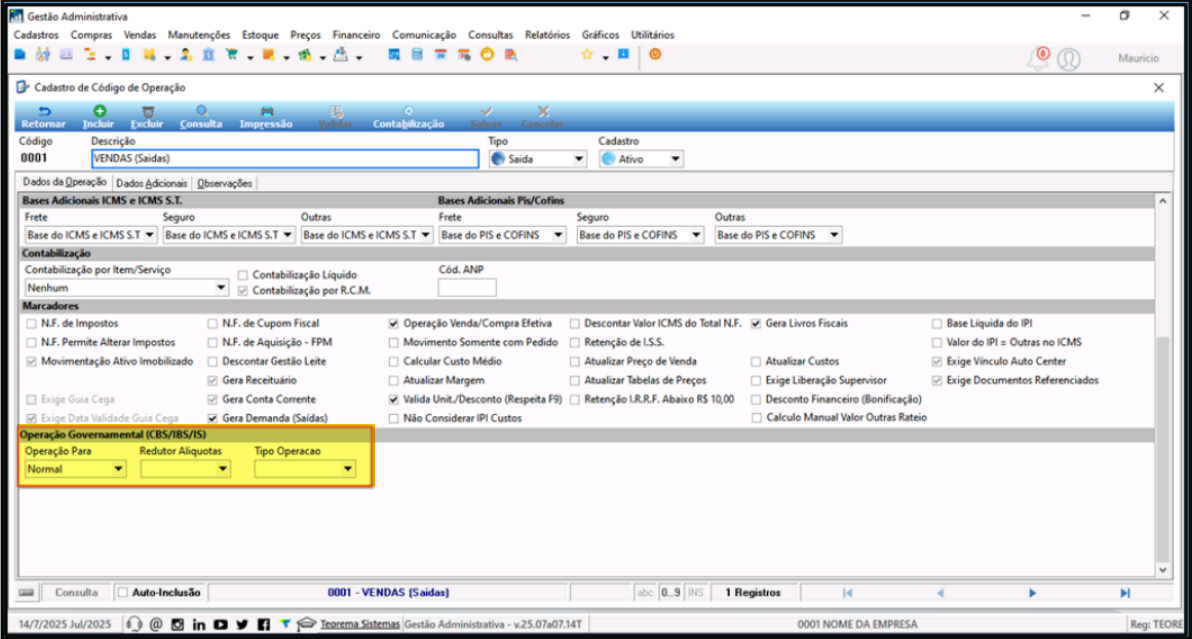Click the vertical scrollbar up arrow

[x=1162, y=201]
